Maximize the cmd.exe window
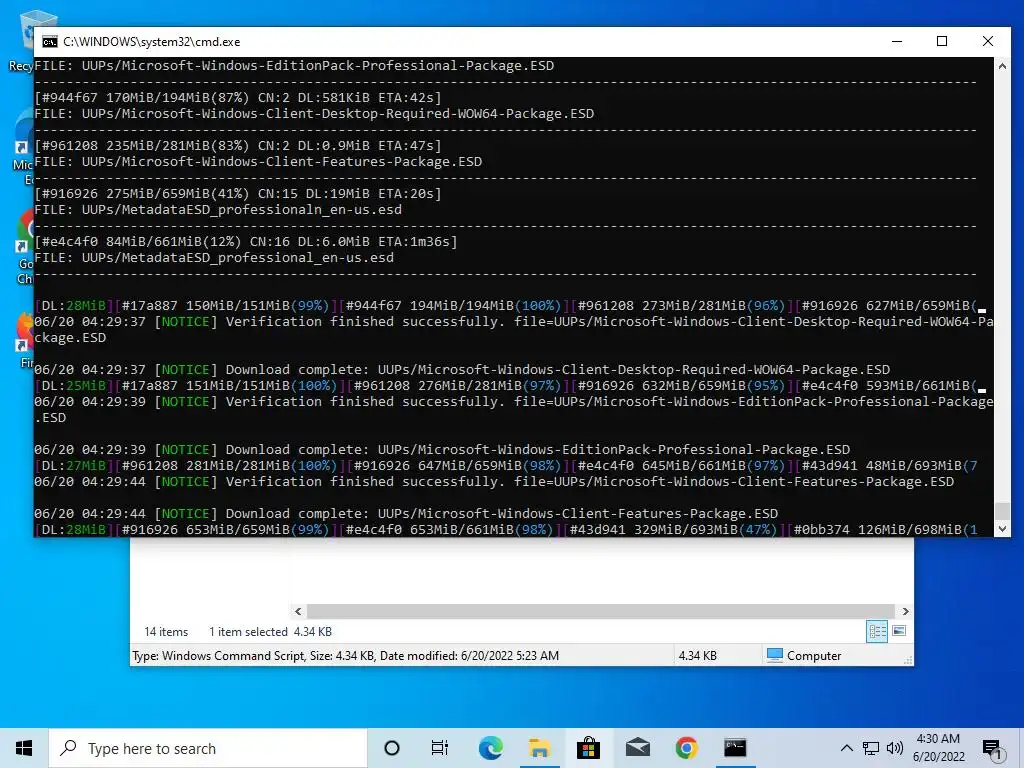The height and width of the screenshot is (768, 1024). [x=942, y=41]
